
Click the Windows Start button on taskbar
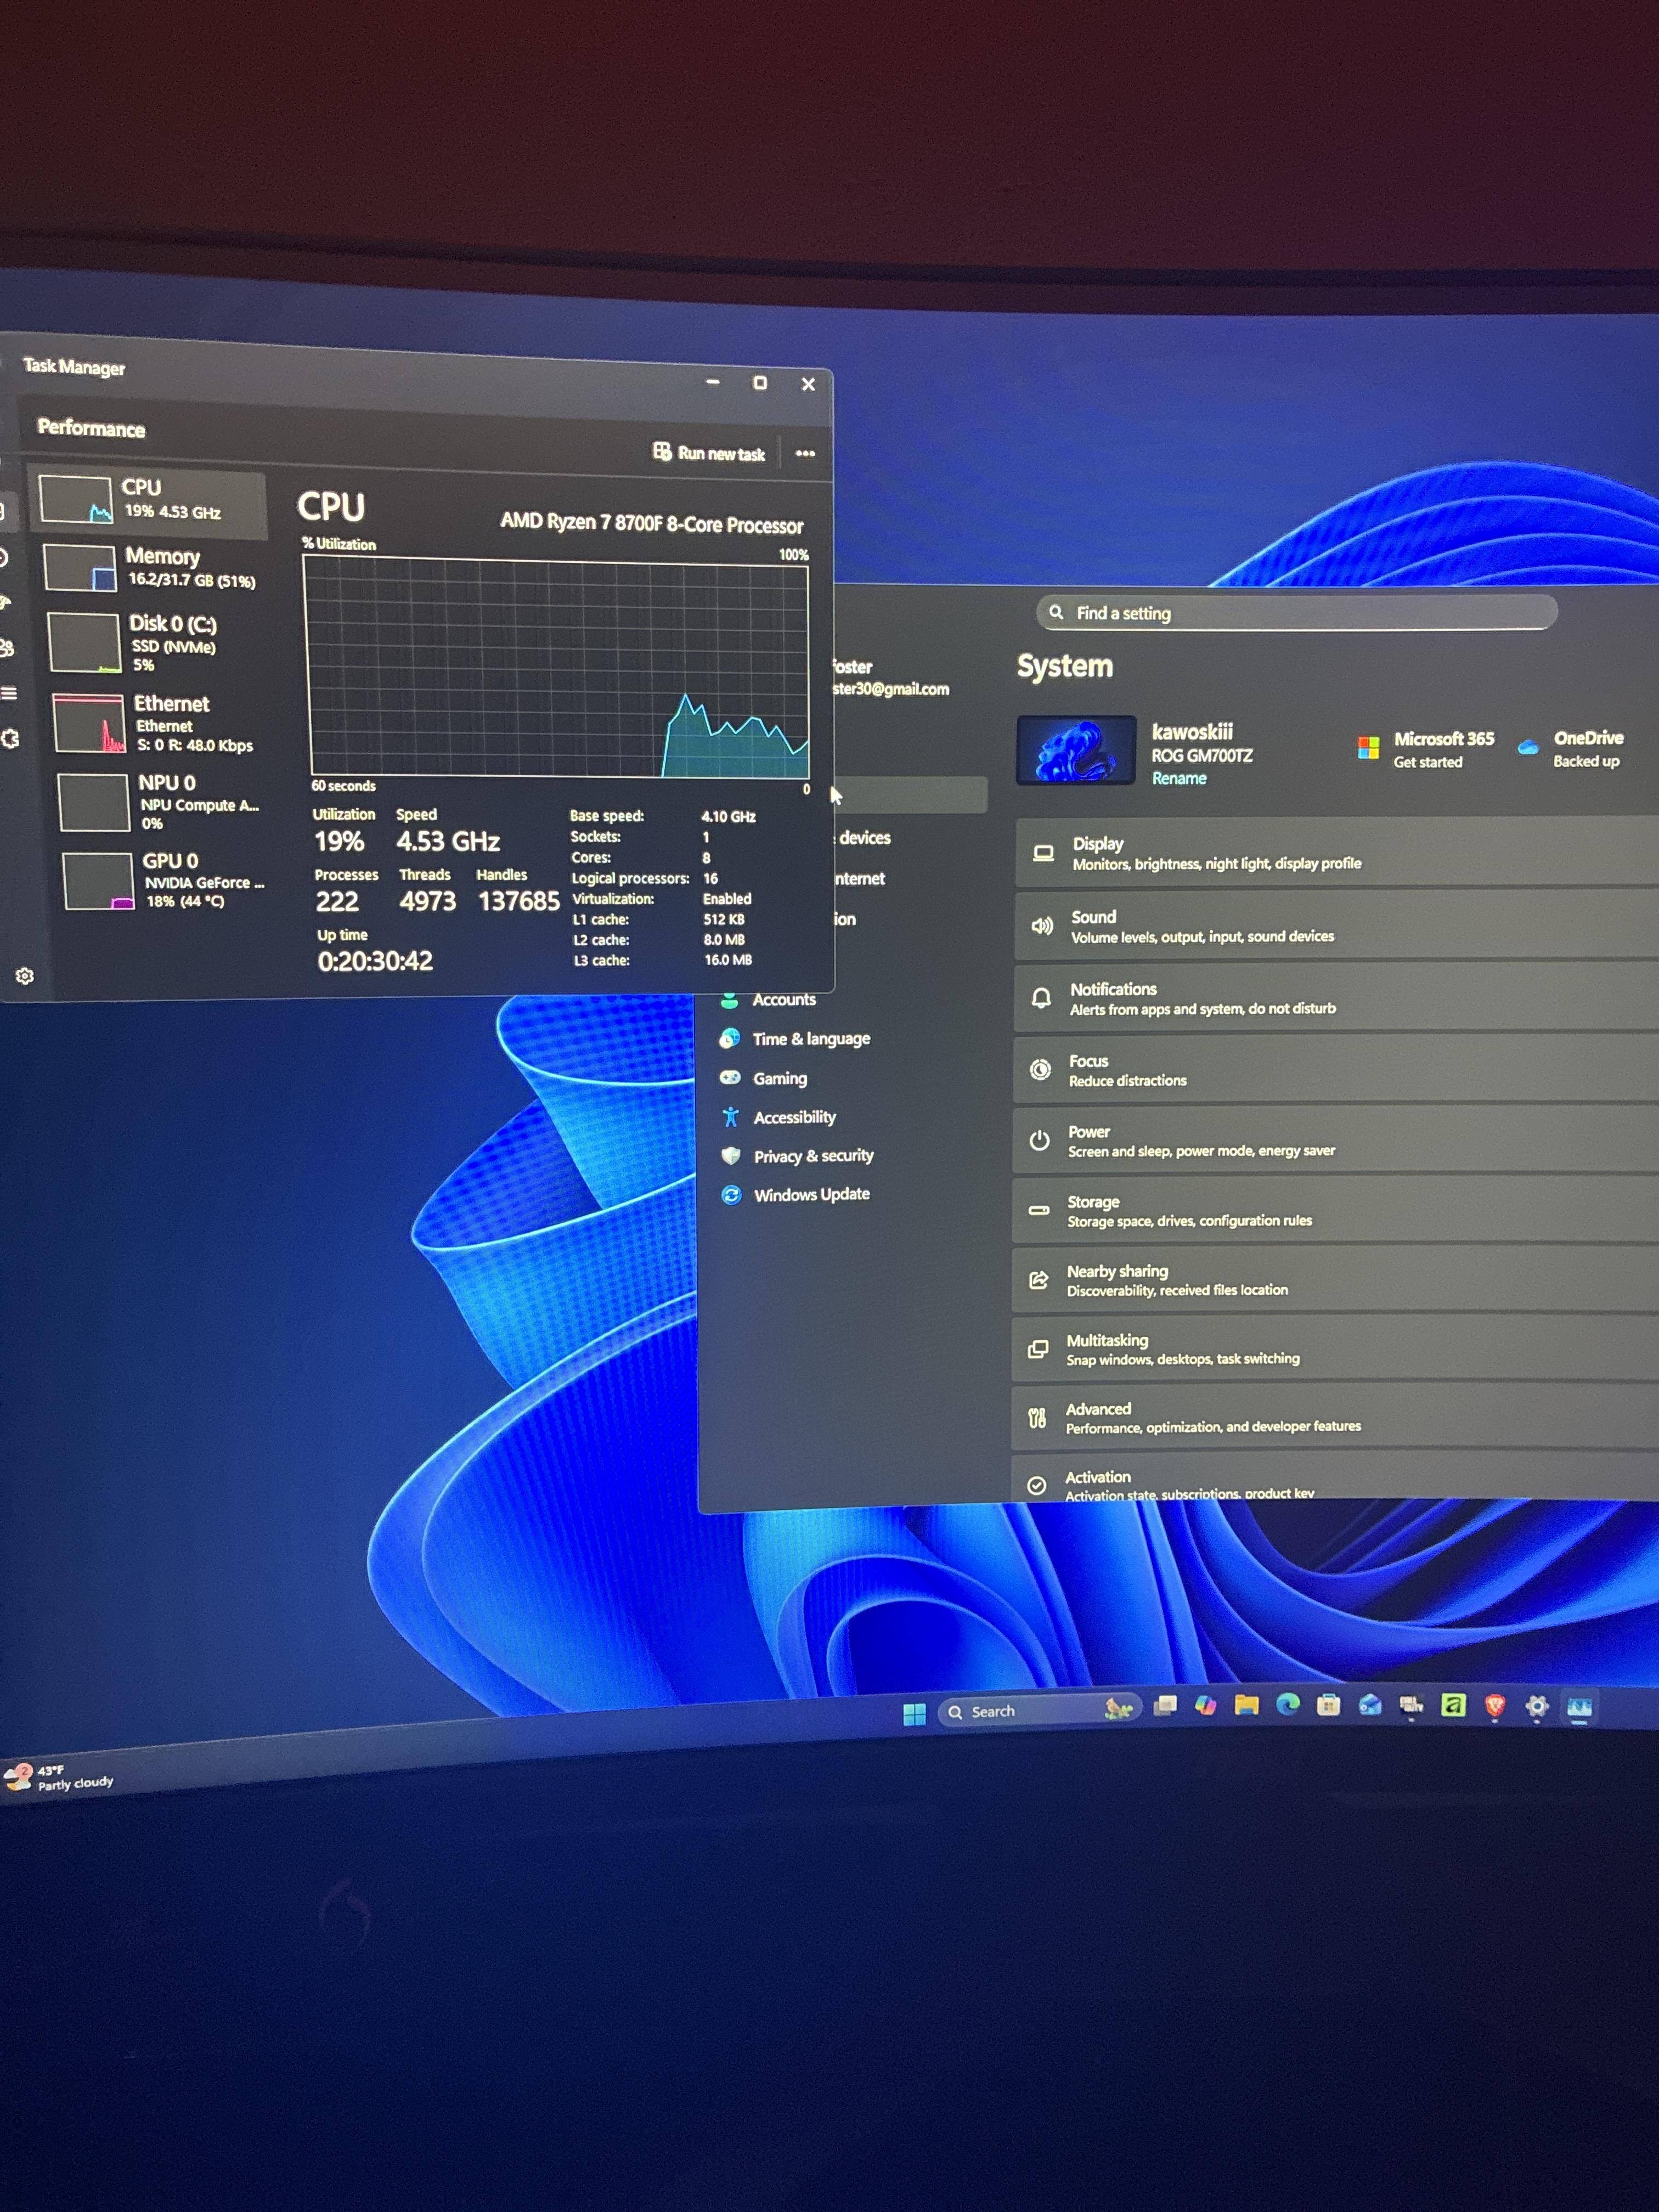point(913,1713)
